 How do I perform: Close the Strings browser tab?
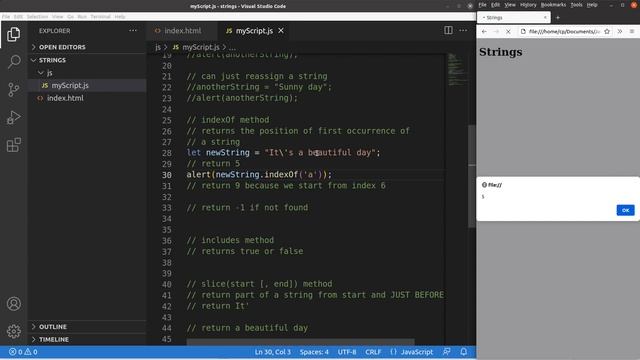tap(545, 18)
